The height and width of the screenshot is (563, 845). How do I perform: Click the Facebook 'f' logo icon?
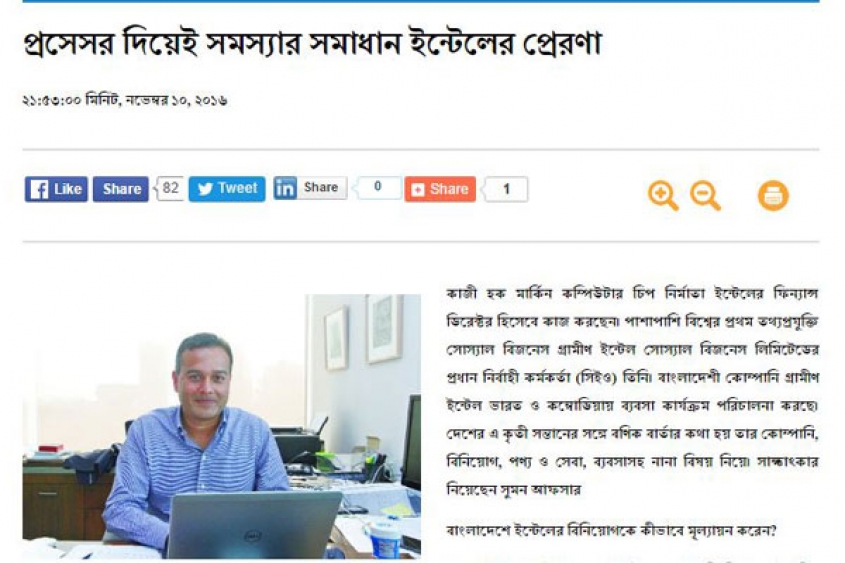tap(39, 189)
